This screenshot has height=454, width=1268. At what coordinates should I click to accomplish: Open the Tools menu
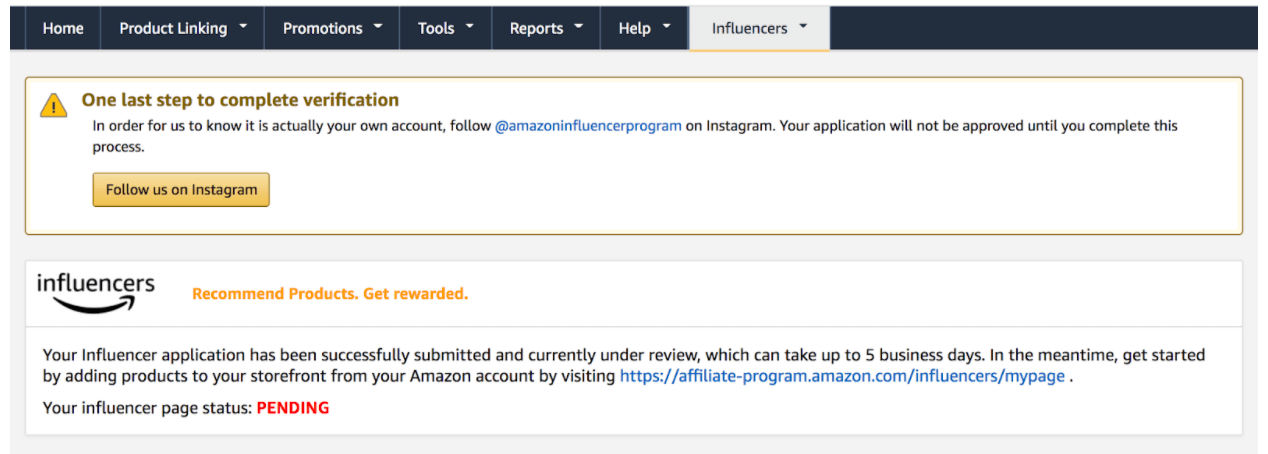446,28
